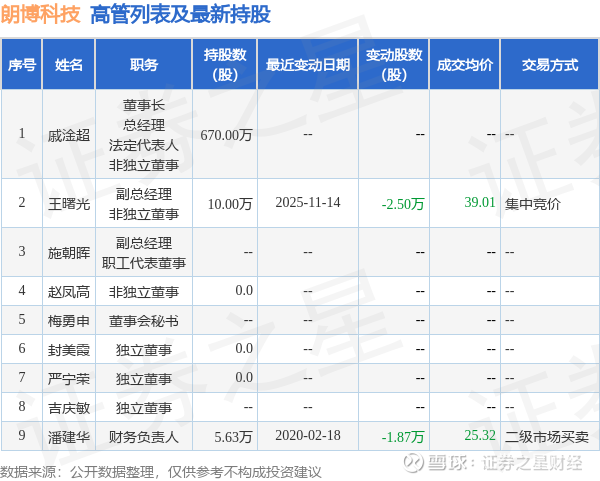Click 职工代表董事 position text

[143, 263]
